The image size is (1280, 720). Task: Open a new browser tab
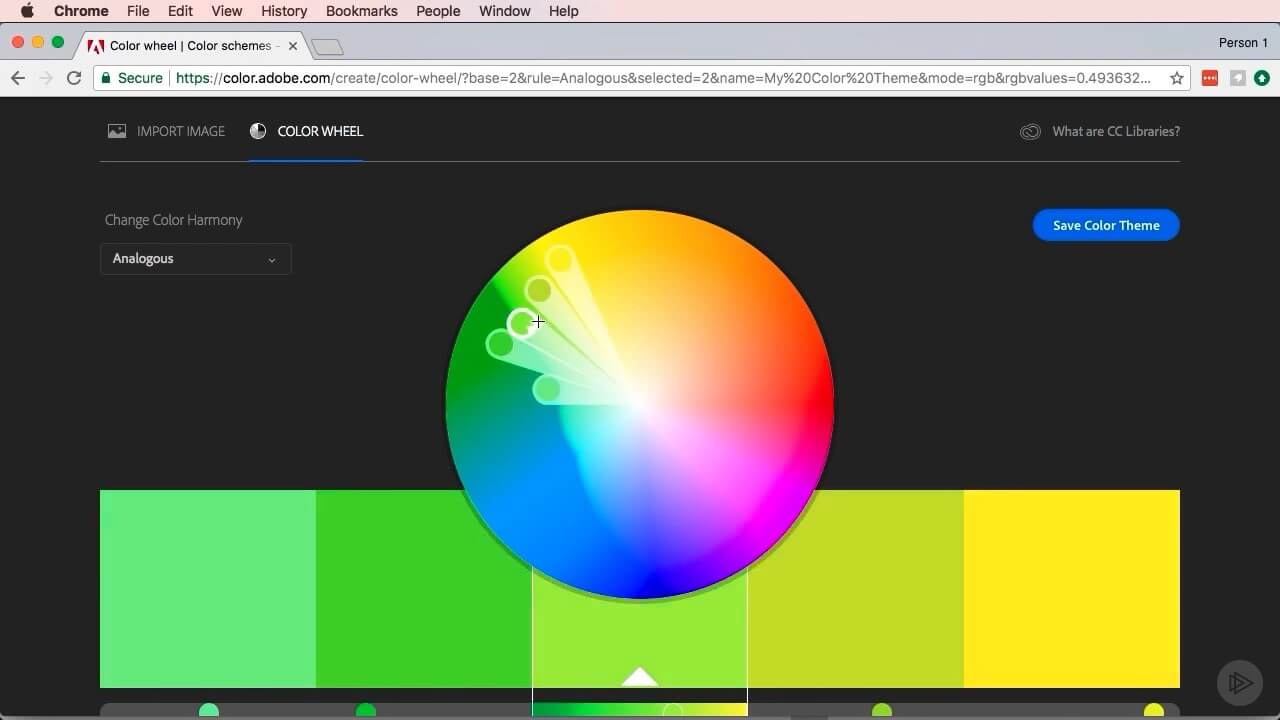click(327, 47)
